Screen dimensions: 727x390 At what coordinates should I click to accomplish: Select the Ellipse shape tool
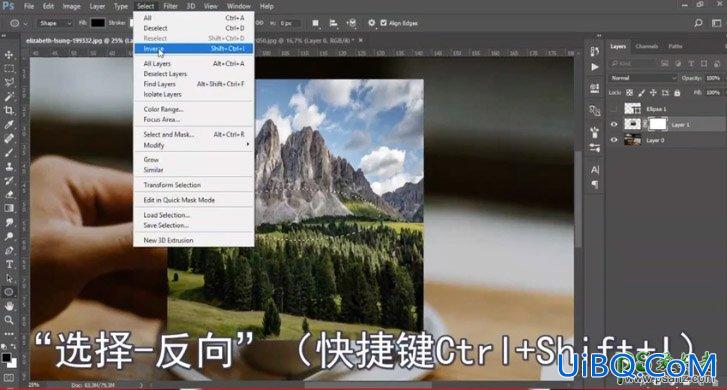coord(9,292)
